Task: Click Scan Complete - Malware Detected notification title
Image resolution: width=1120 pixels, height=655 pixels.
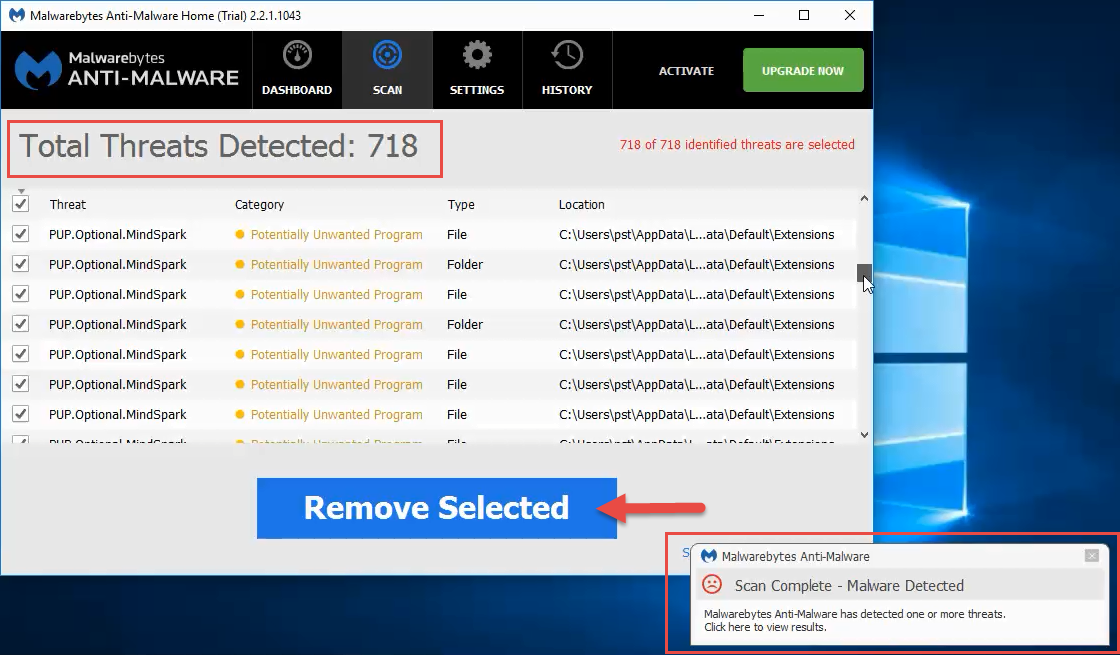Action: tap(849, 586)
